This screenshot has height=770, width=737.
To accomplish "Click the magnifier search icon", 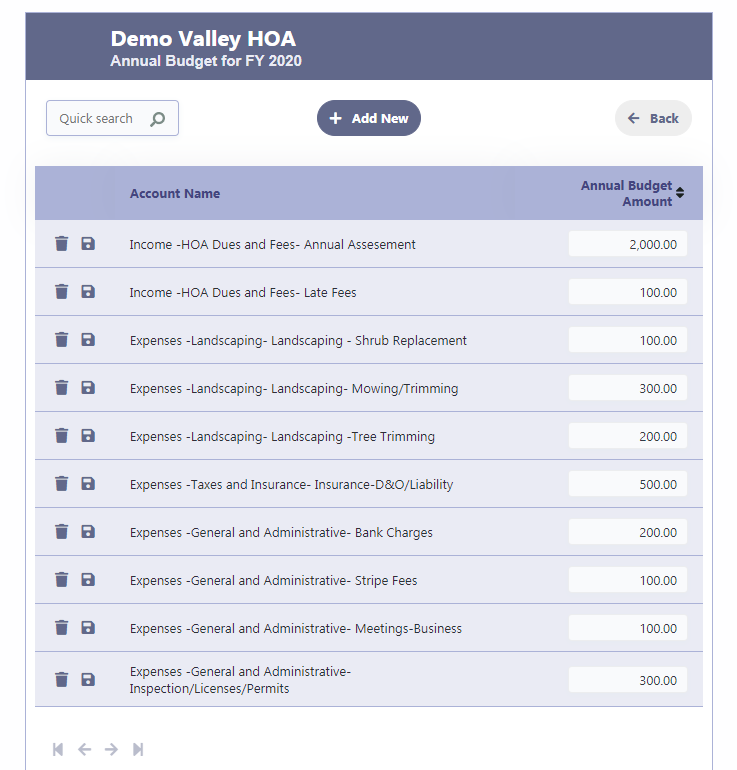I will pyautogui.click(x=158, y=119).
